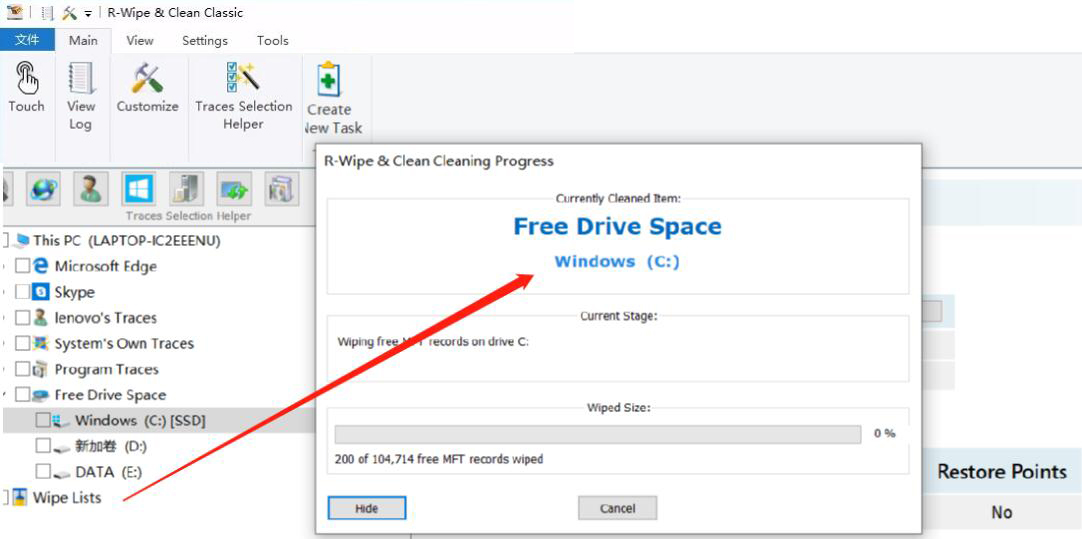Click Cancel in the cleaning progress dialog

617,509
